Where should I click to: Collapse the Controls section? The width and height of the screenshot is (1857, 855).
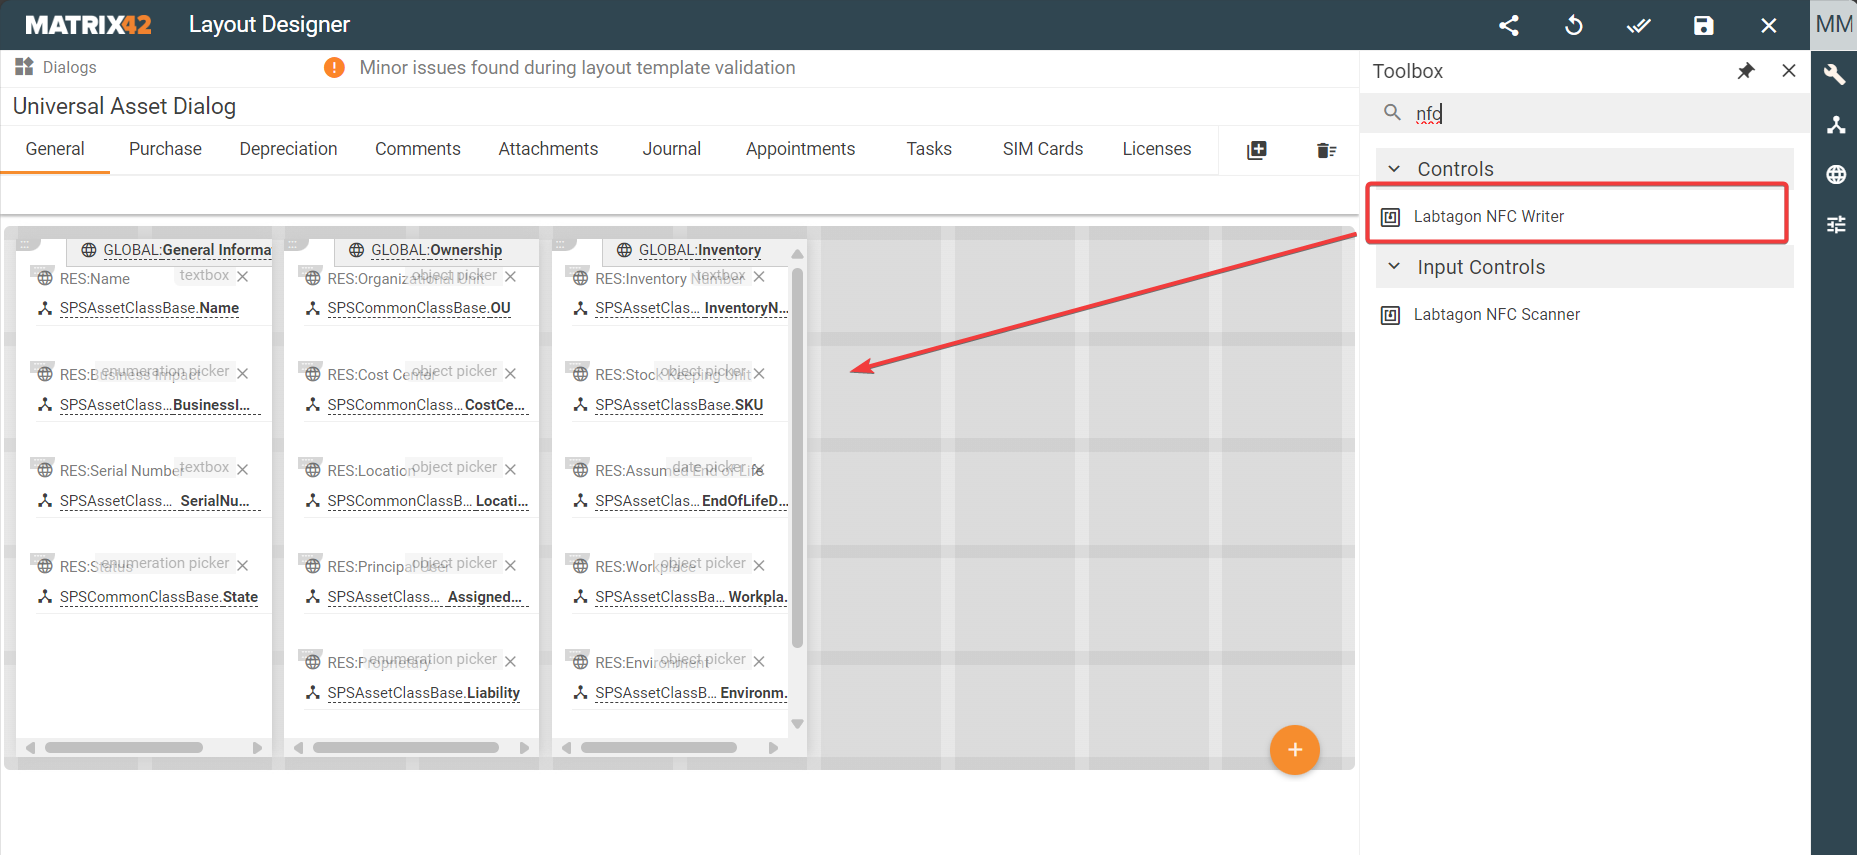(1394, 169)
